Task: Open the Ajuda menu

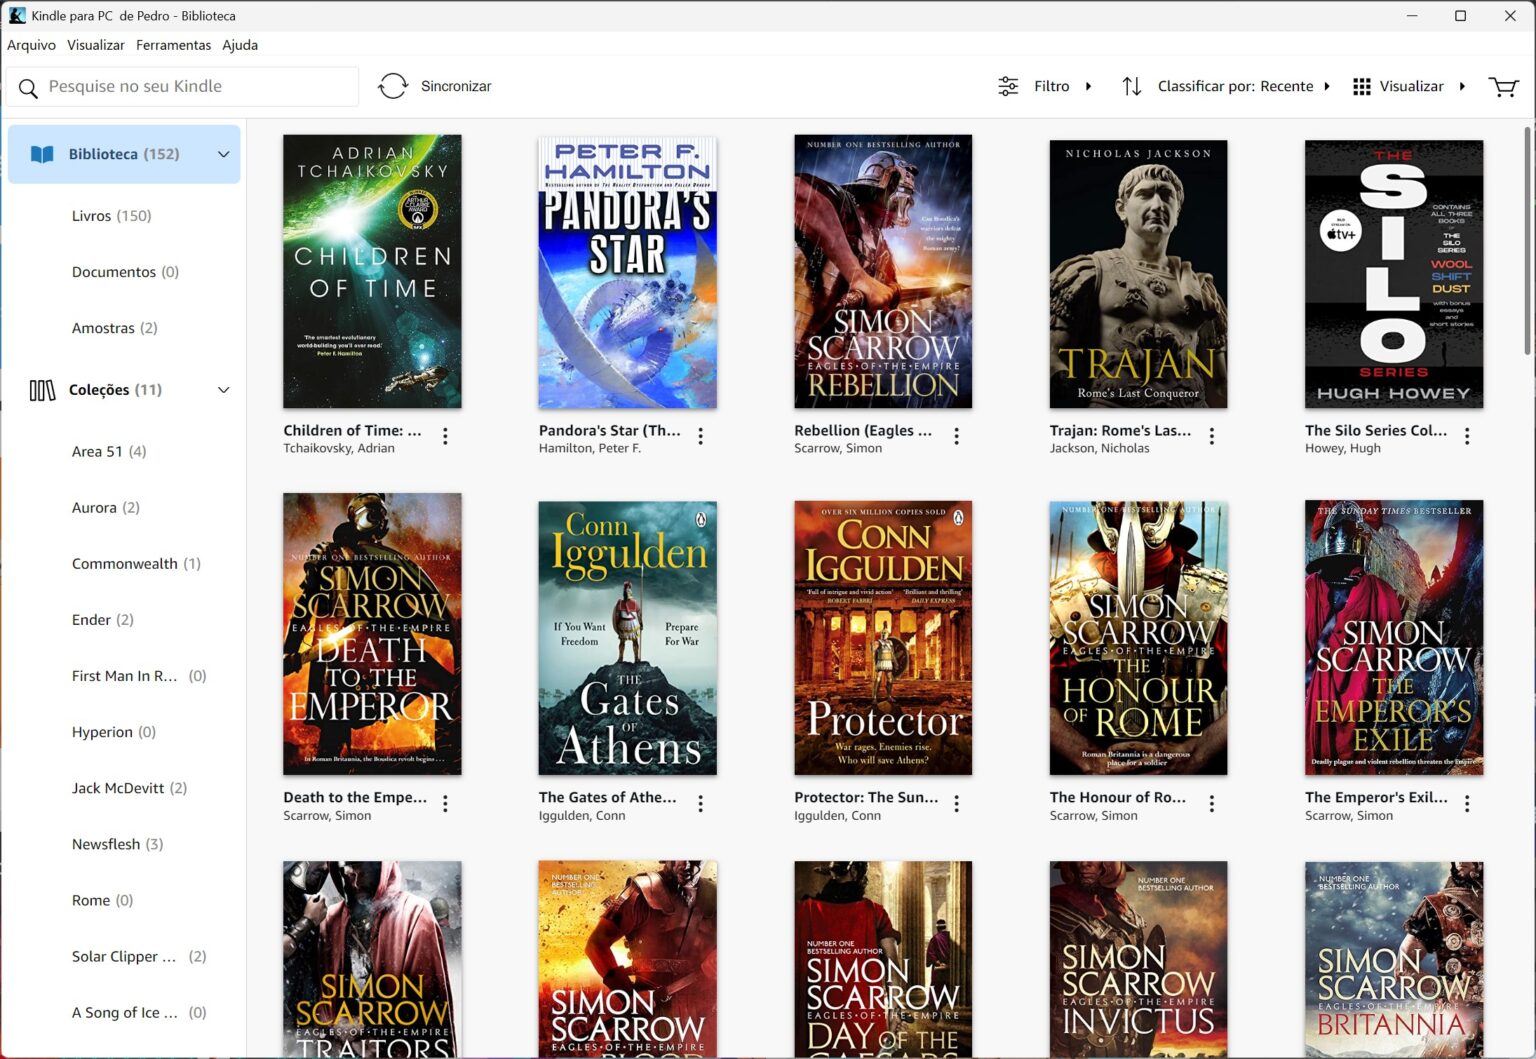Action: point(240,45)
